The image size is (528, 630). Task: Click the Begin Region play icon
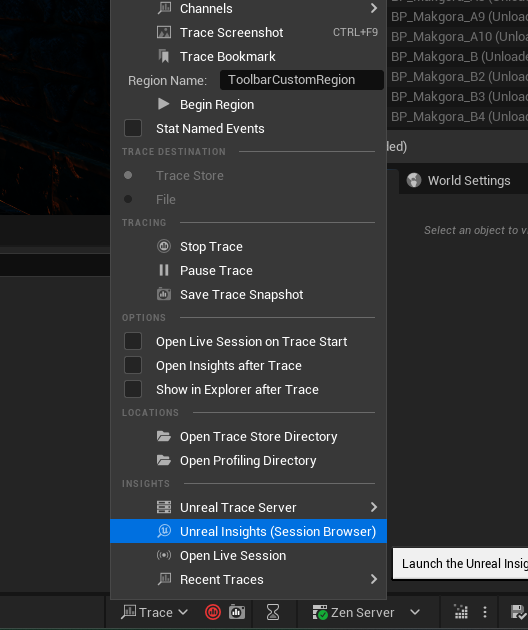[x=164, y=104]
